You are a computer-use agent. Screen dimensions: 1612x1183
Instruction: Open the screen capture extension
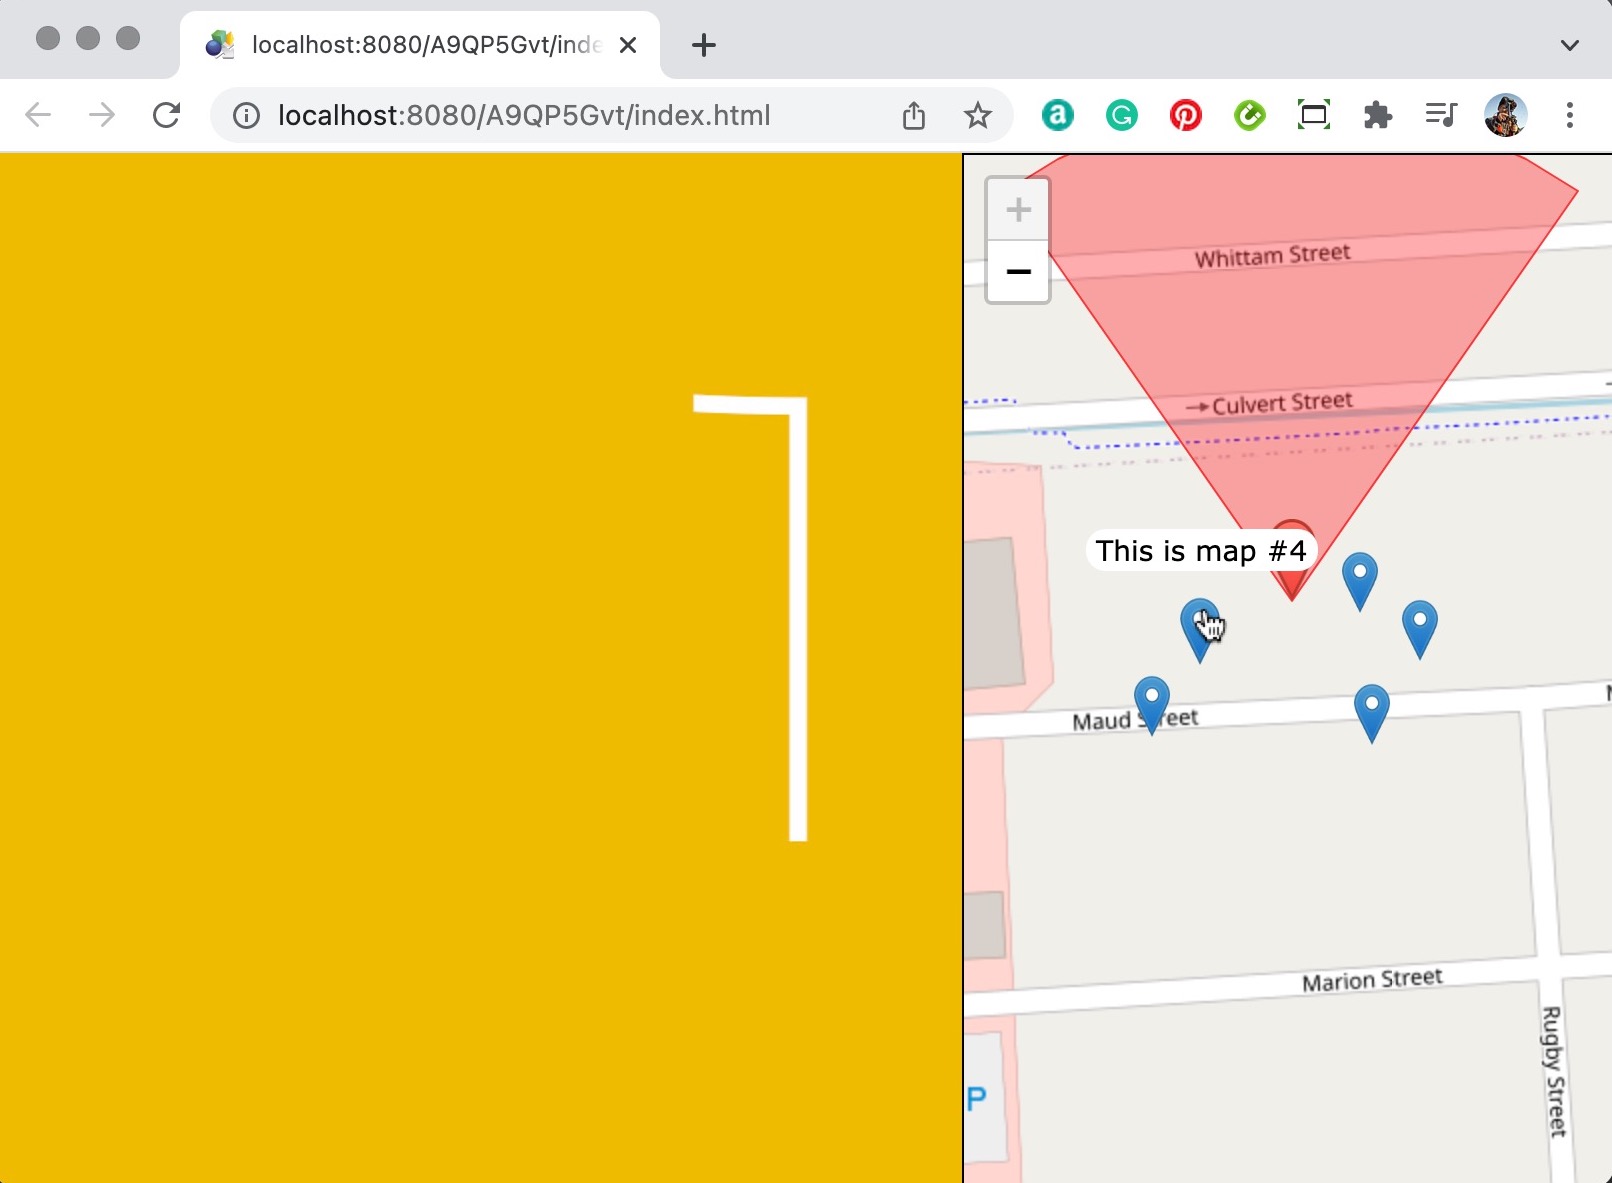1314,115
